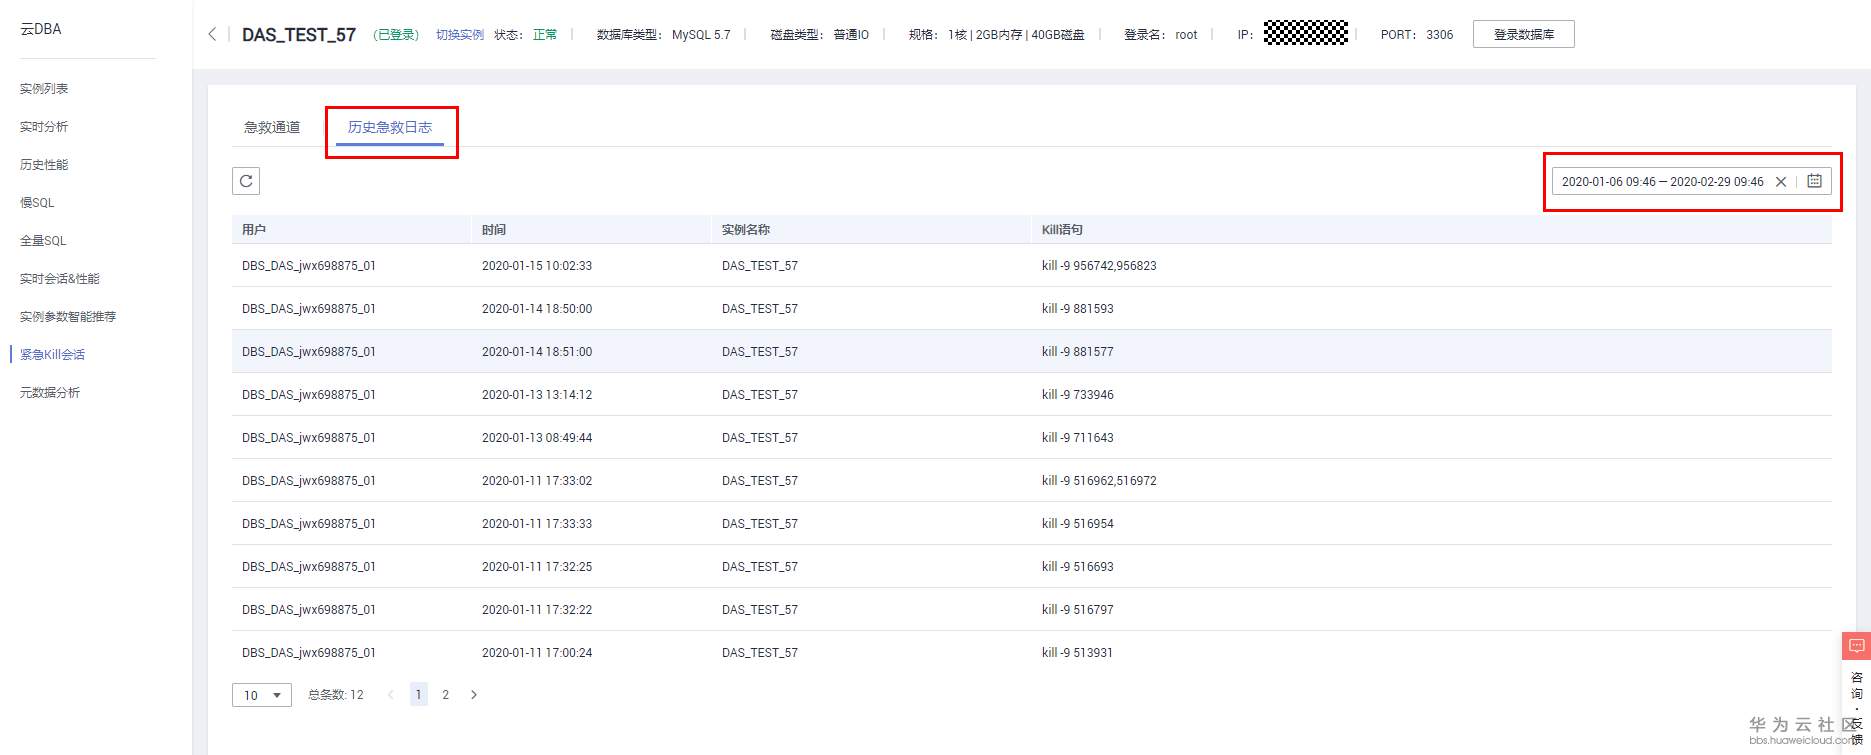Screen dimensions: 1871x755
Task: Click the timestamp 2020-01-11 17:00:24
Action: (x=537, y=653)
